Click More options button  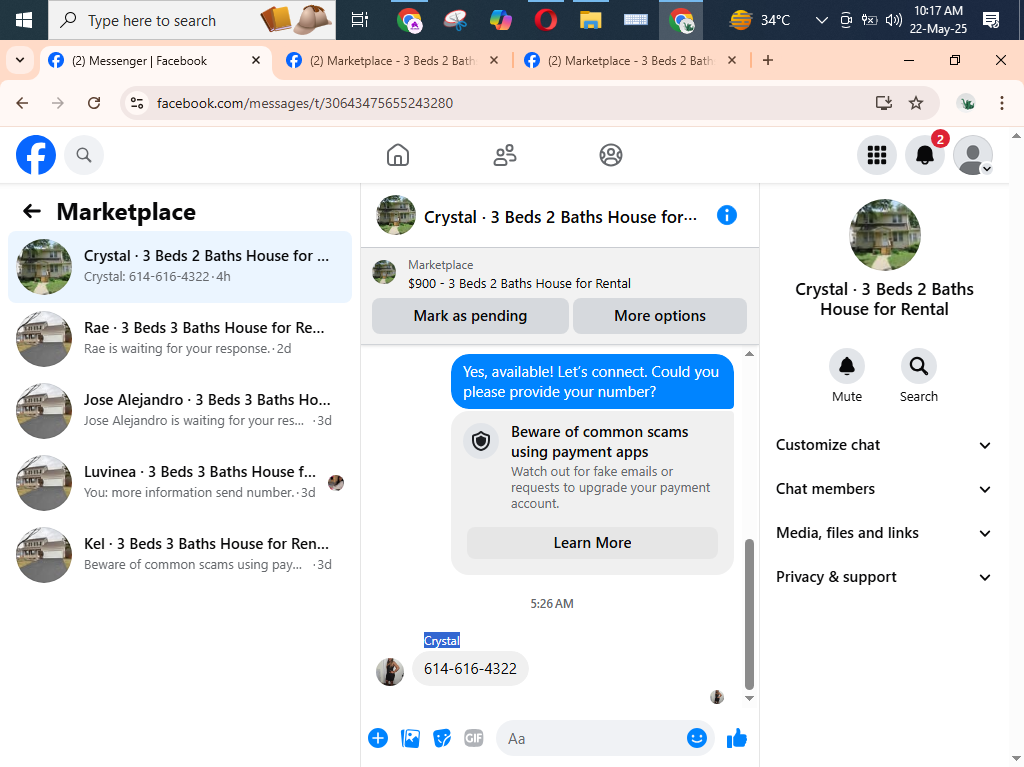pyautogui.click(x=660, y=316)
